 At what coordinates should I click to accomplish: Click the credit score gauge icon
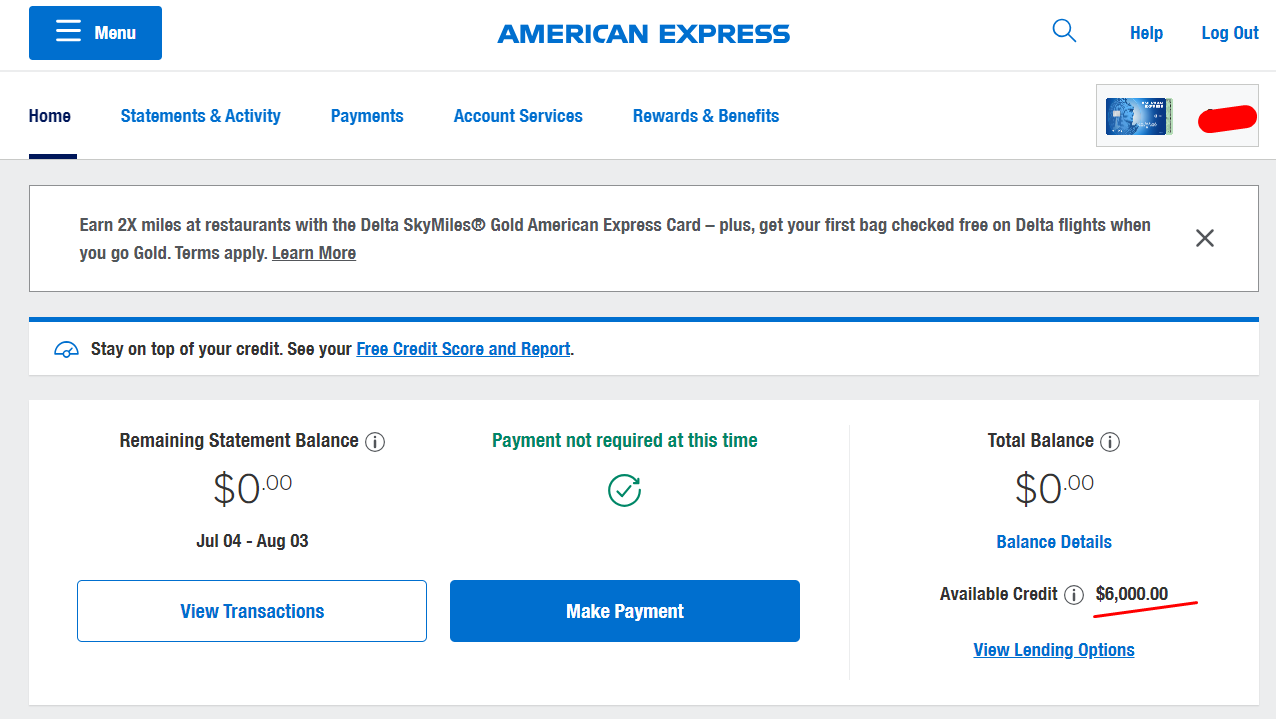pyautogui.click(x=66, y=350)
